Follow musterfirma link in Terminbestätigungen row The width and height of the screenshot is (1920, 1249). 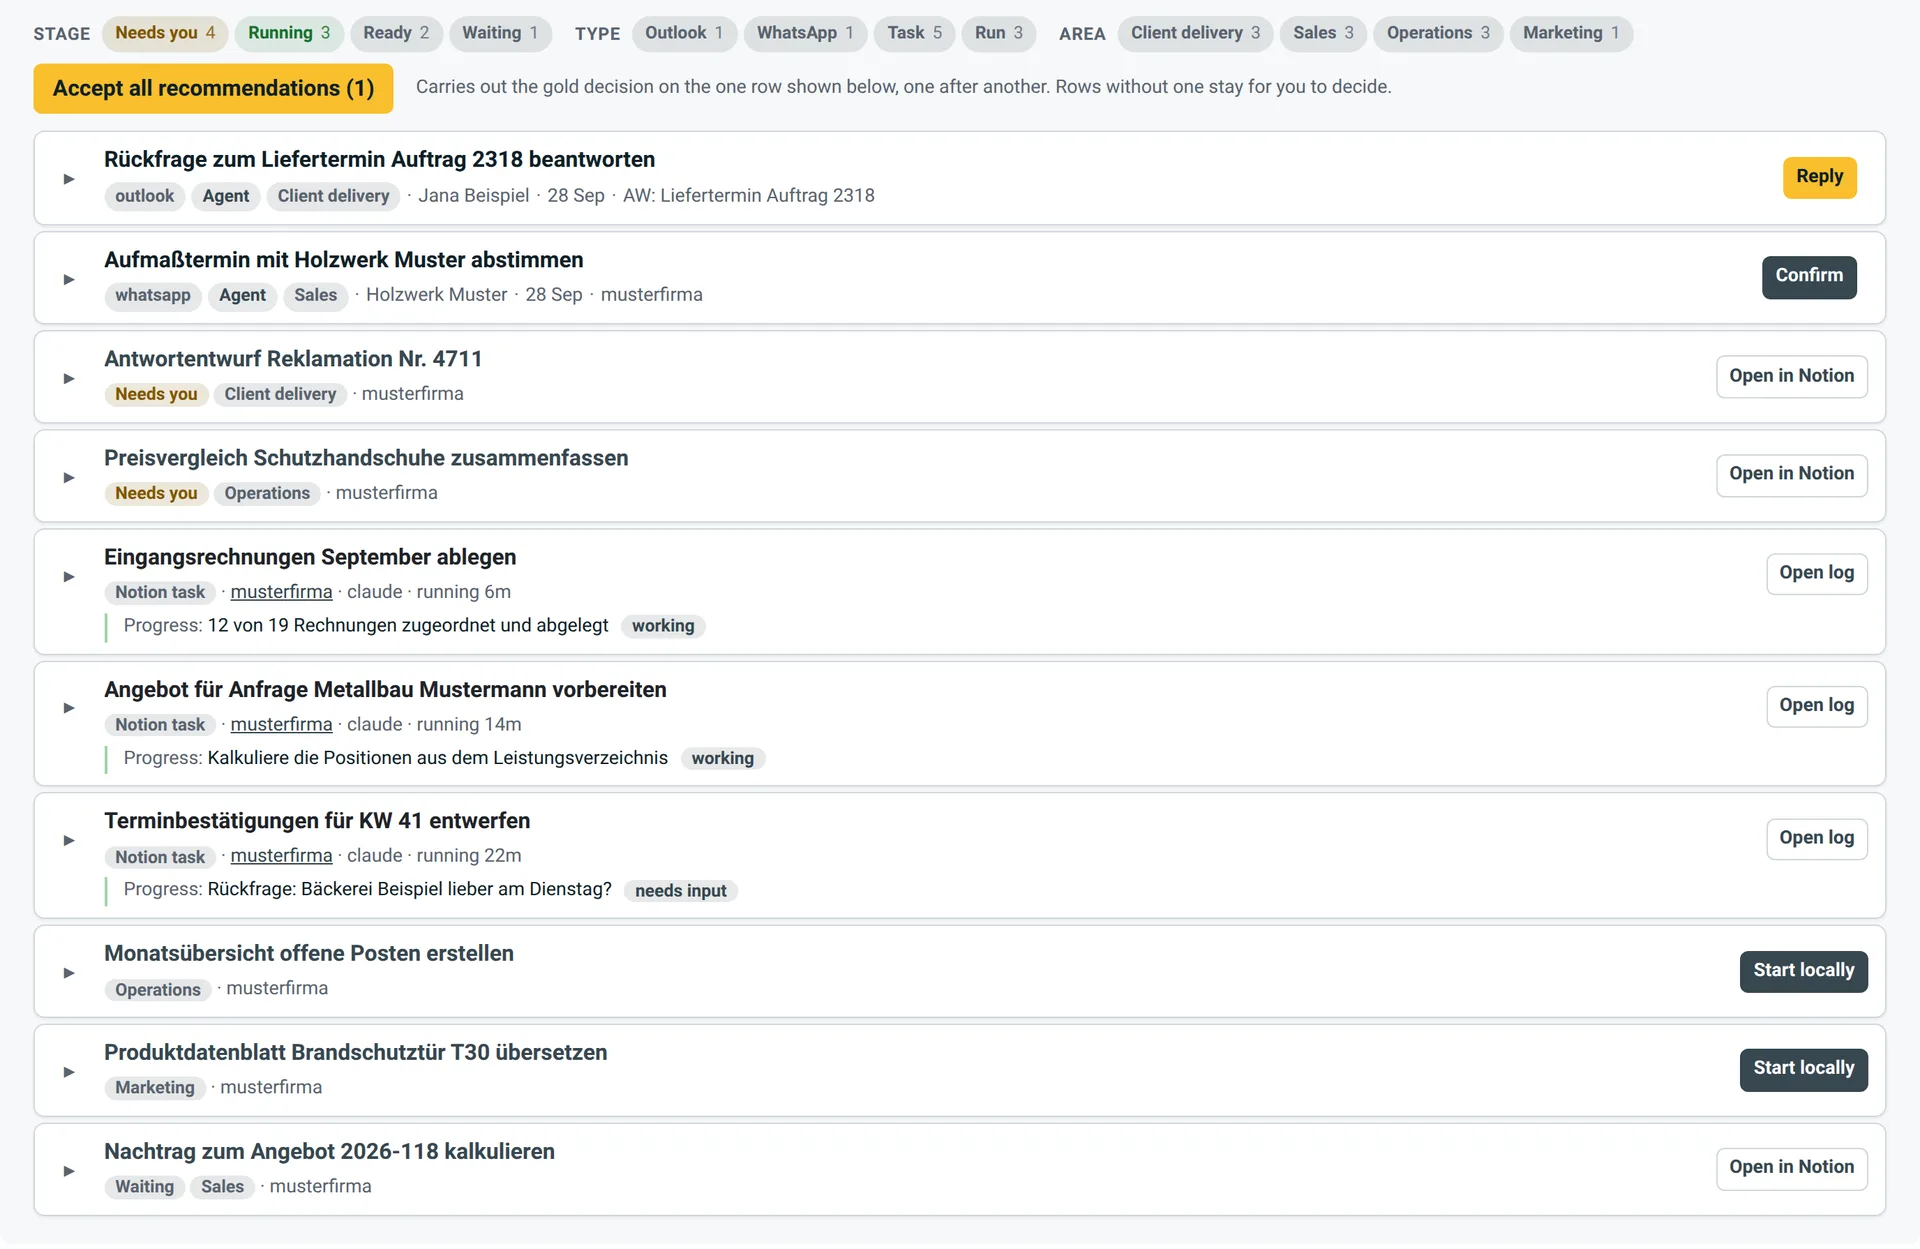[281, 856]
